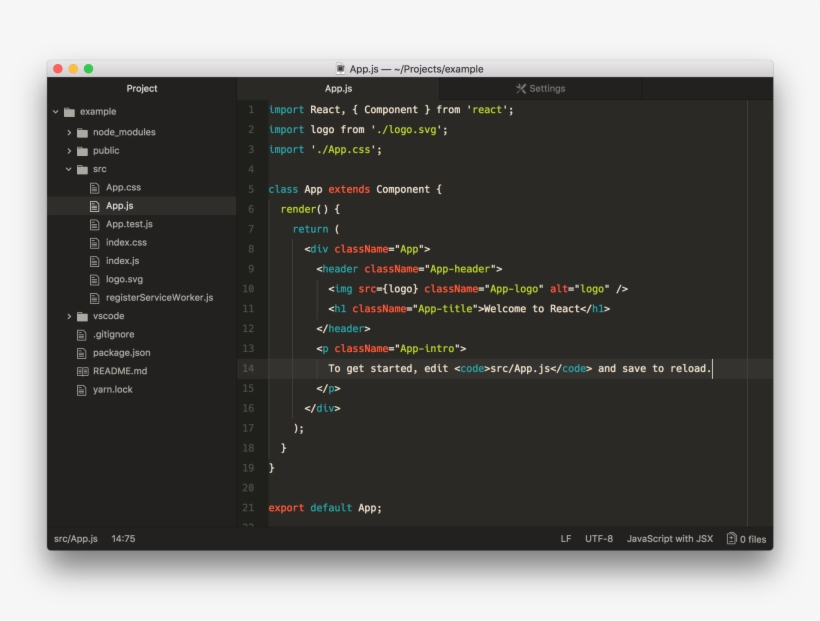The height and width of the screenshot is (621, 820).
Task: Click the Settings tab wrench icon
Action: point(522,88)
